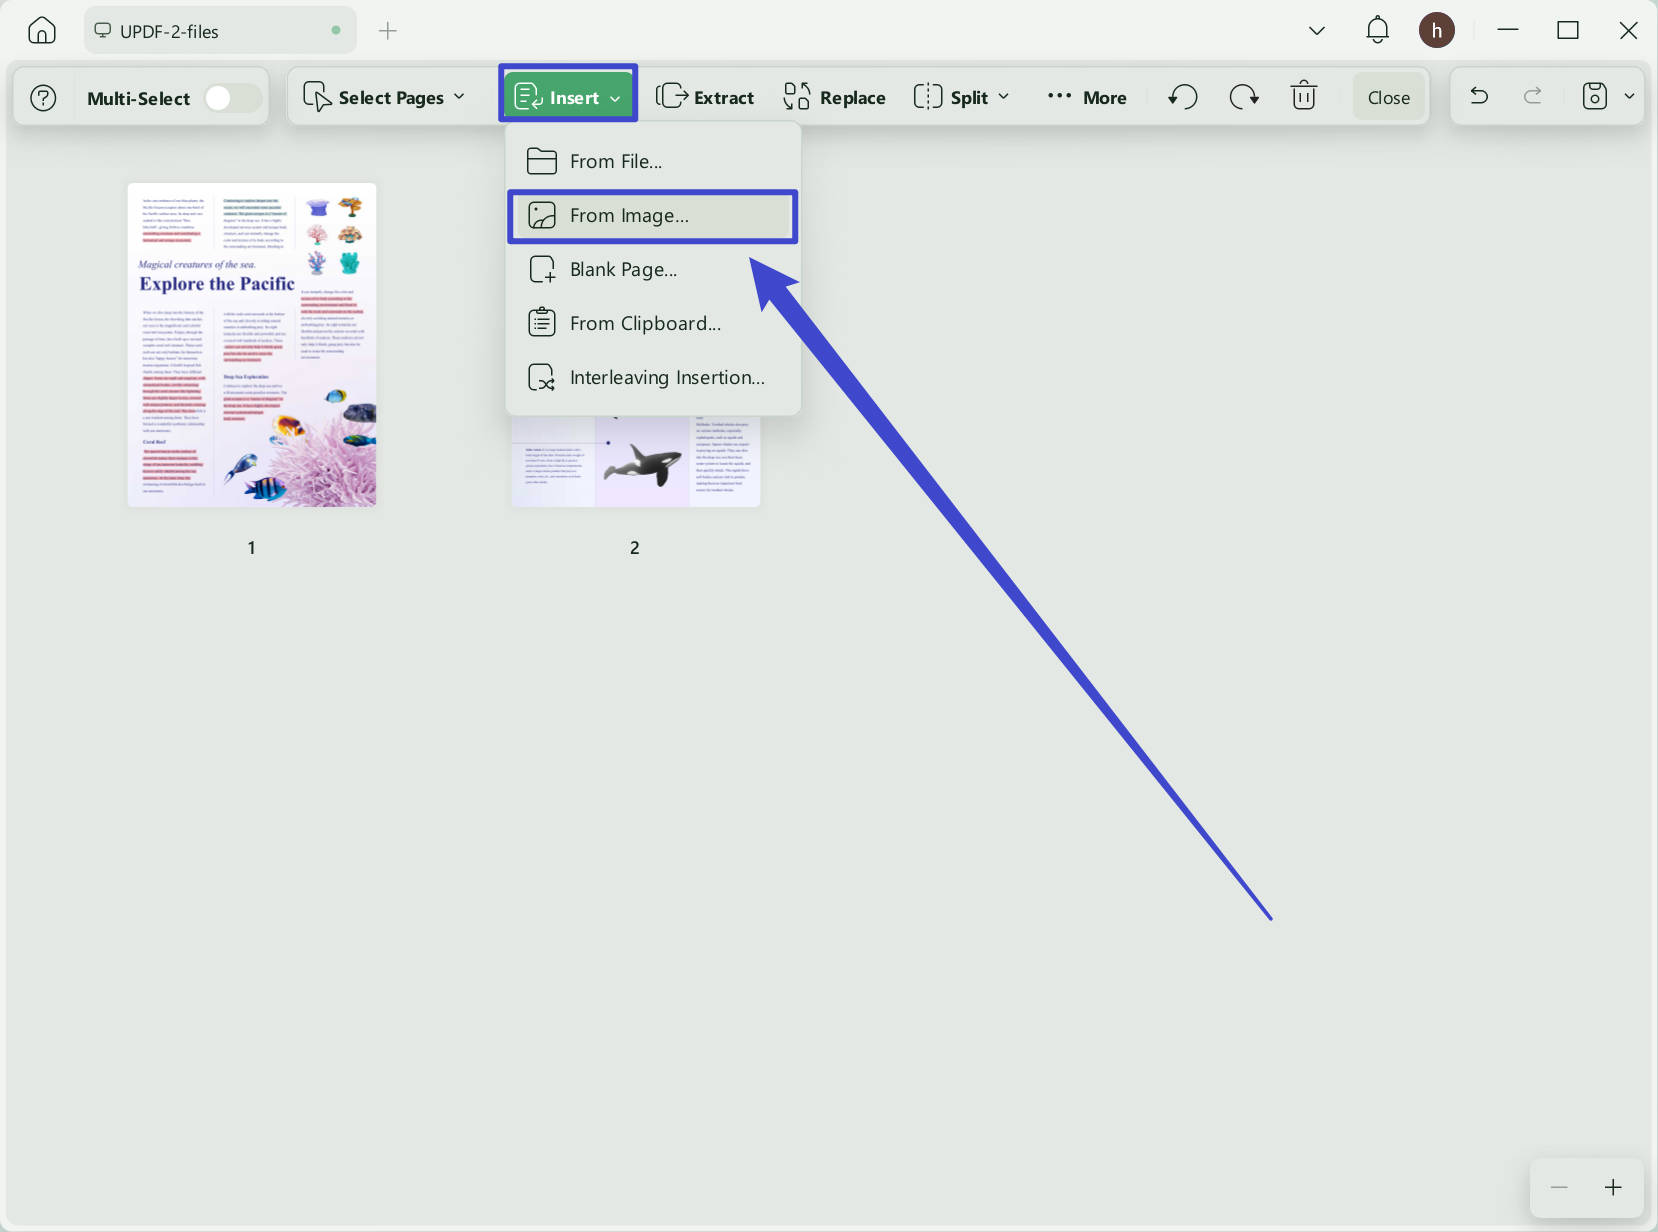1658x1232 pixels.
Task: Open the More options menu
Action: (x=1087, y=97)
